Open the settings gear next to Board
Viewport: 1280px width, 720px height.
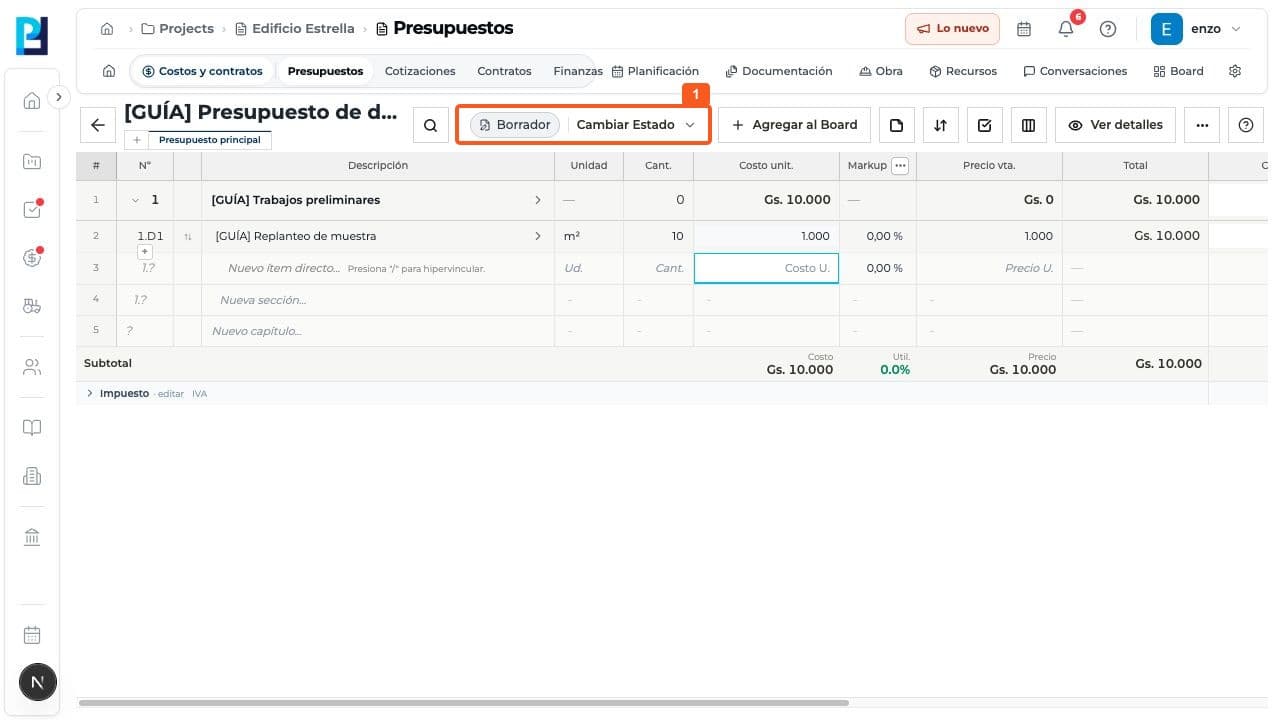point(1235,71)
